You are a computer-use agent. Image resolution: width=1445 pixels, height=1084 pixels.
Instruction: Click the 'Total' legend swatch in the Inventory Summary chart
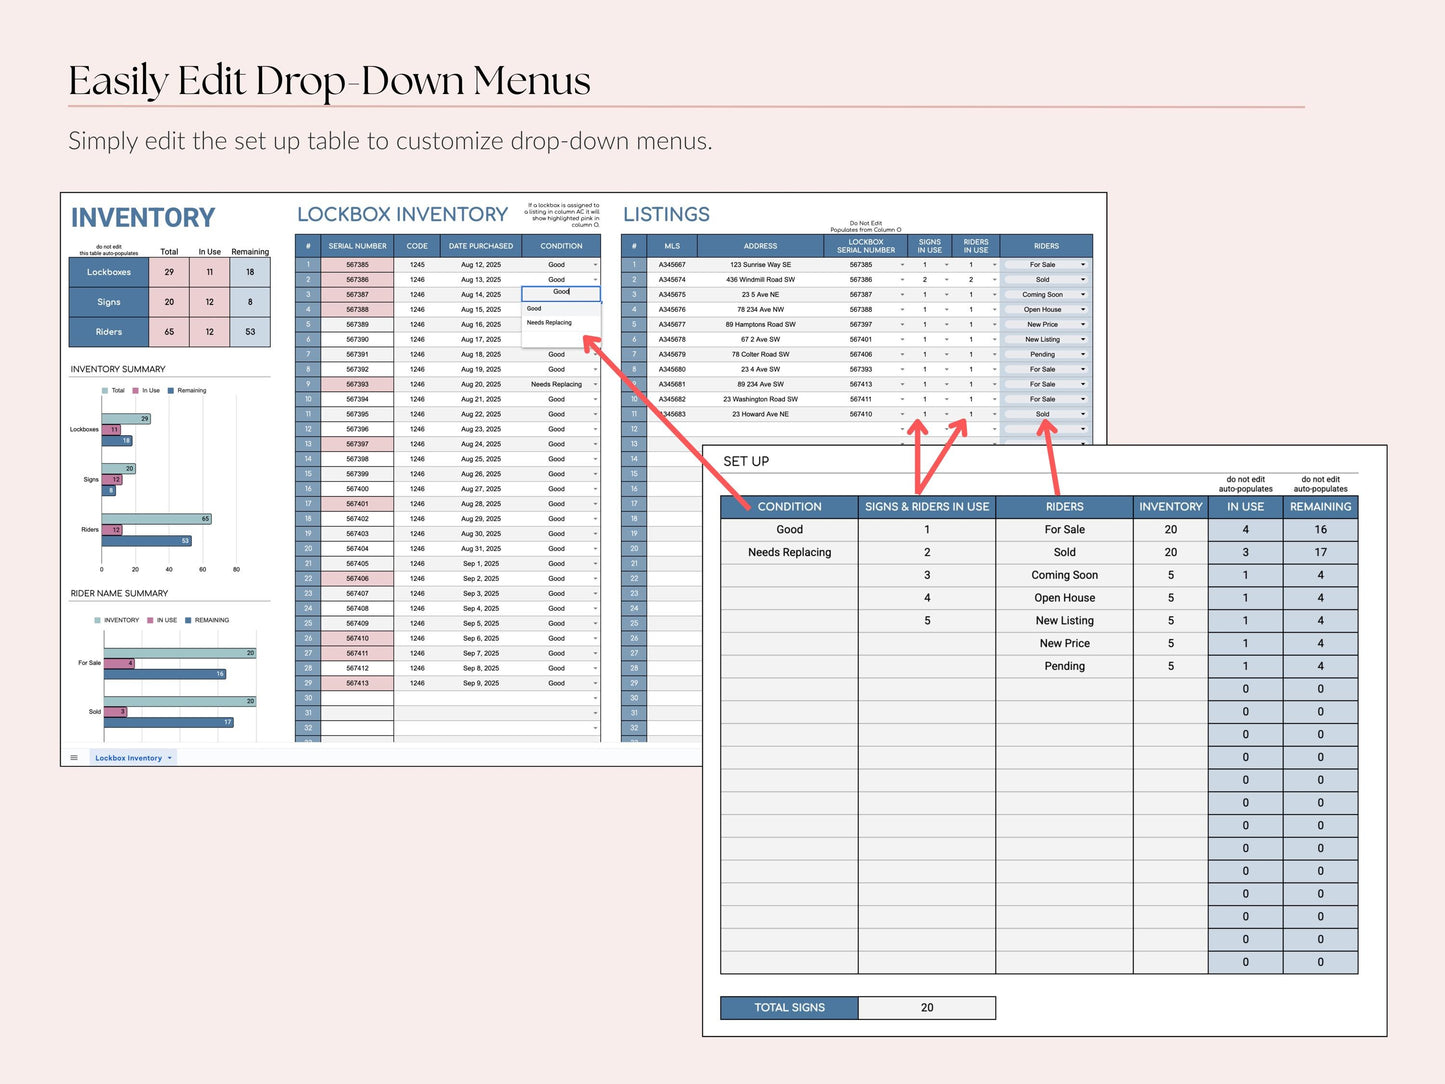pyautogui.click(x=105, y=391)
